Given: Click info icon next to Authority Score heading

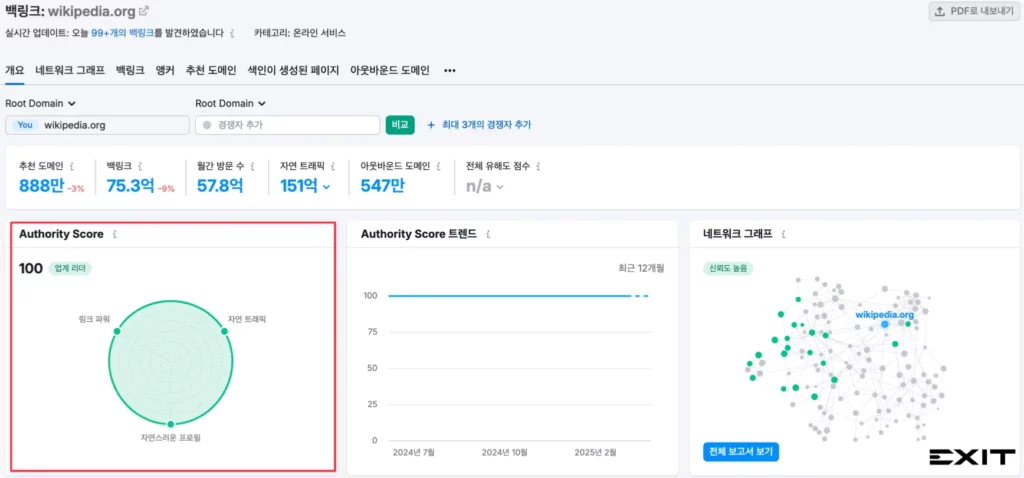Looking at the screenshot, I should pos(115,234).
